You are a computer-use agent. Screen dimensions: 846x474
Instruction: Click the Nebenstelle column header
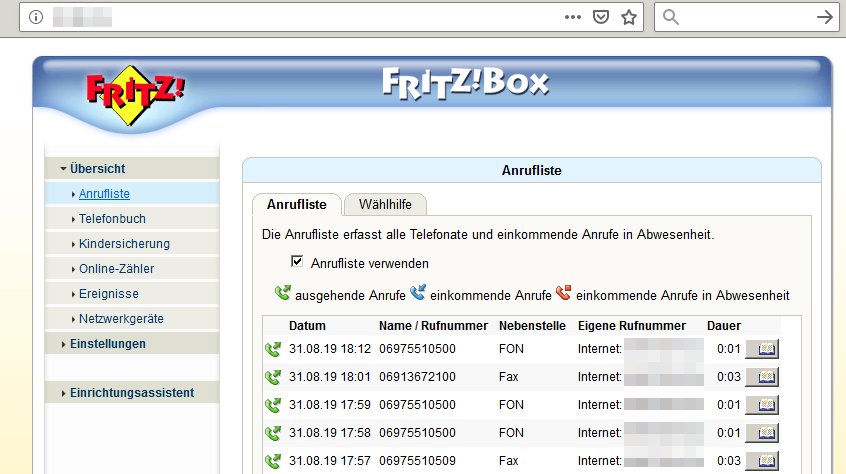click(x=532, y=326)
